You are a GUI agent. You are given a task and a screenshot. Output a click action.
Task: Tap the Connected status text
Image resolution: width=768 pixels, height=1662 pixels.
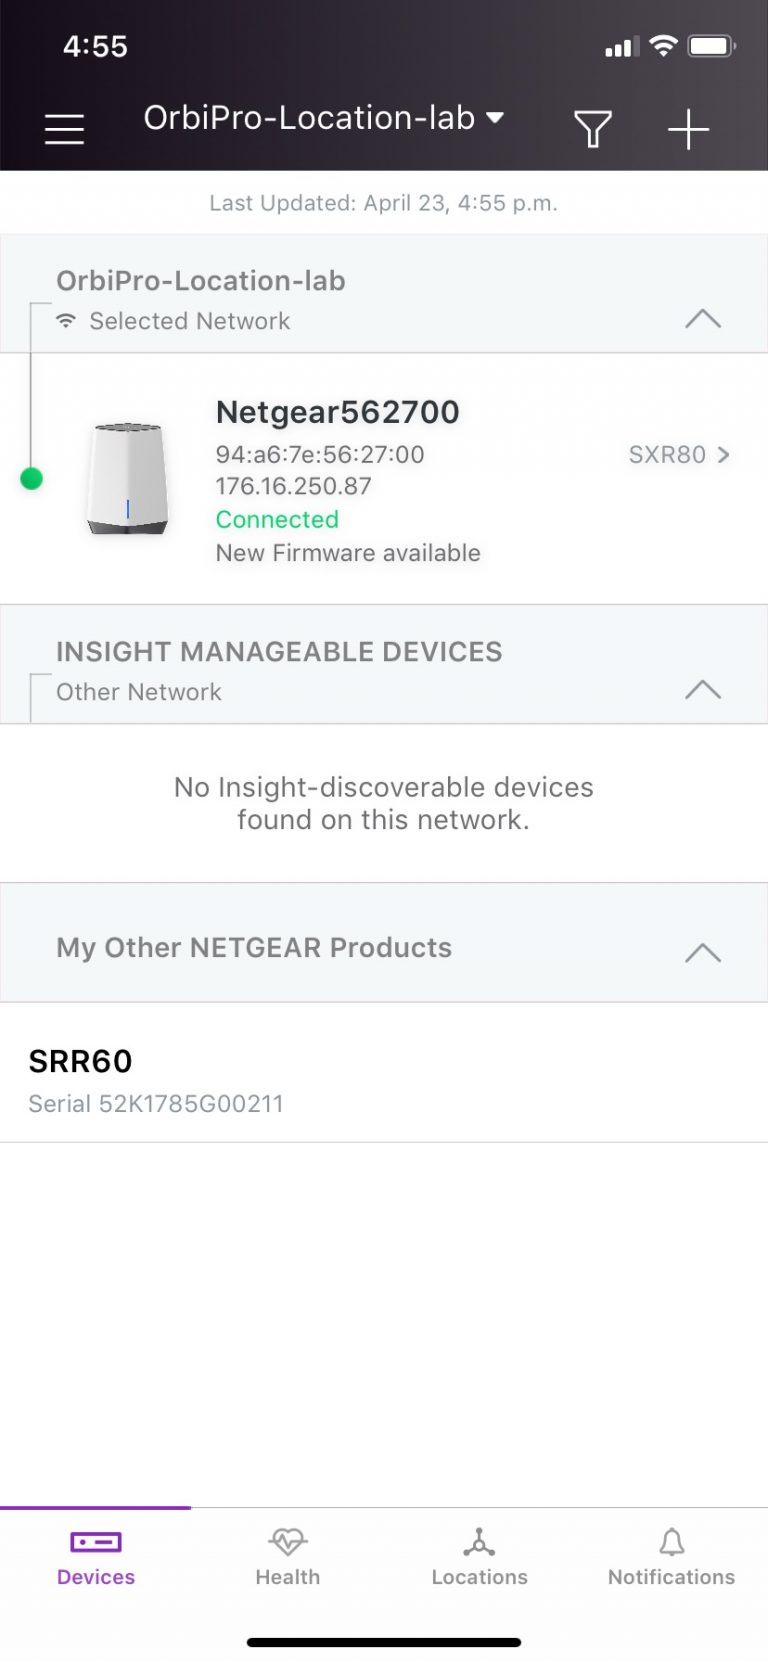[x=277, y=520]
